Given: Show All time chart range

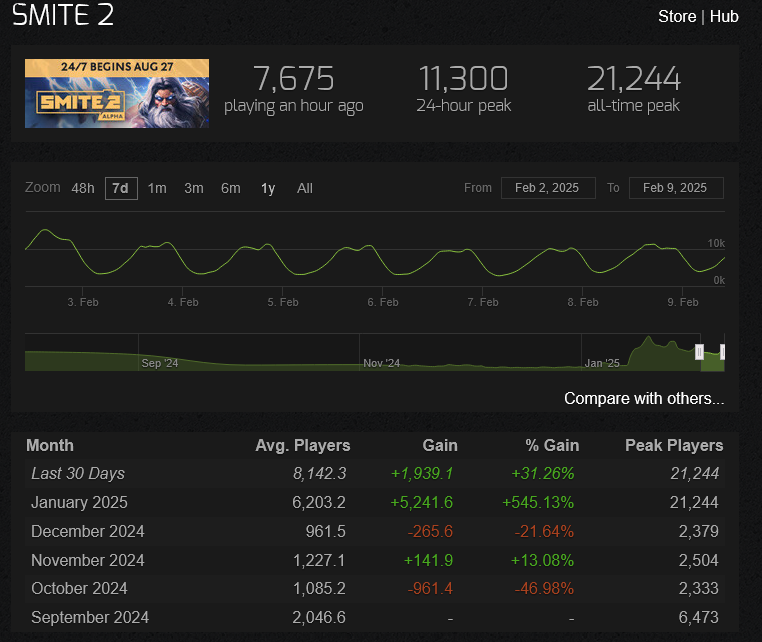Looking at the screenshot, I should click(305, 189).
